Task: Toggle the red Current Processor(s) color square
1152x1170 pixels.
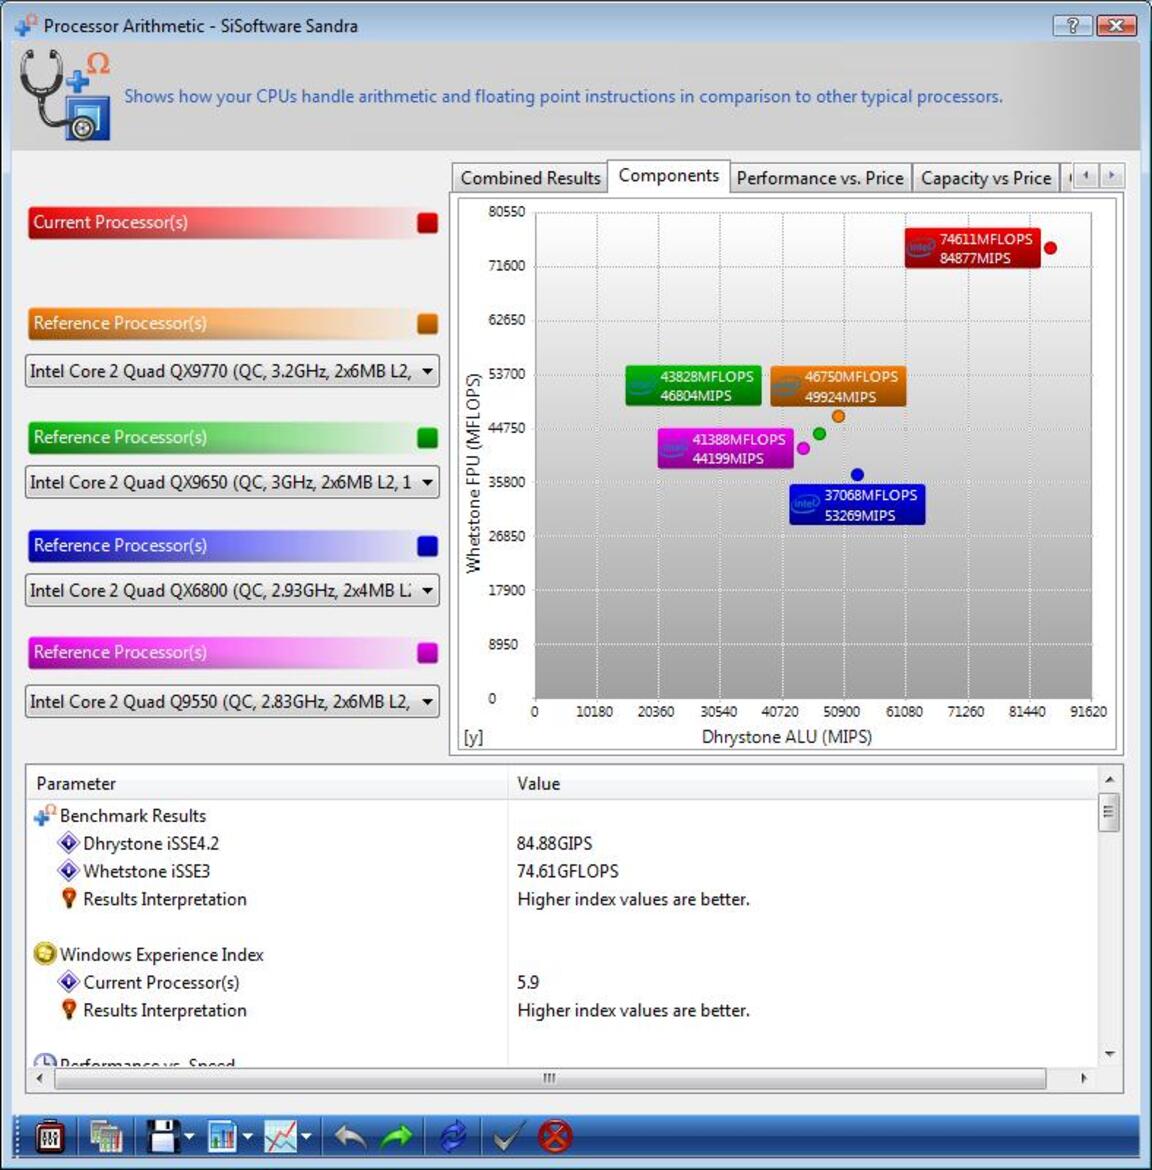Action: pos(428,222)
